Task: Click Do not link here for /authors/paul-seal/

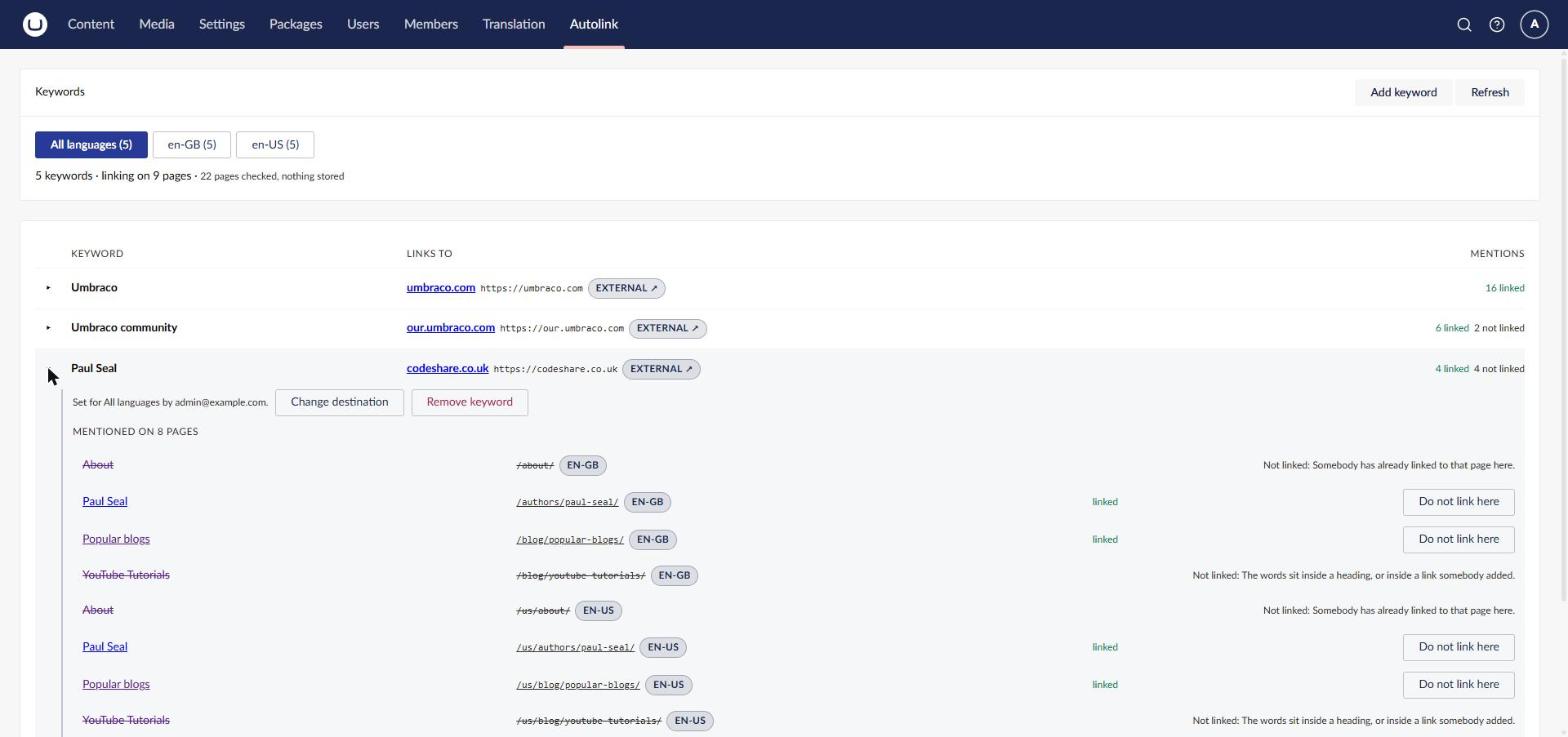Action: pos(1459,502)
